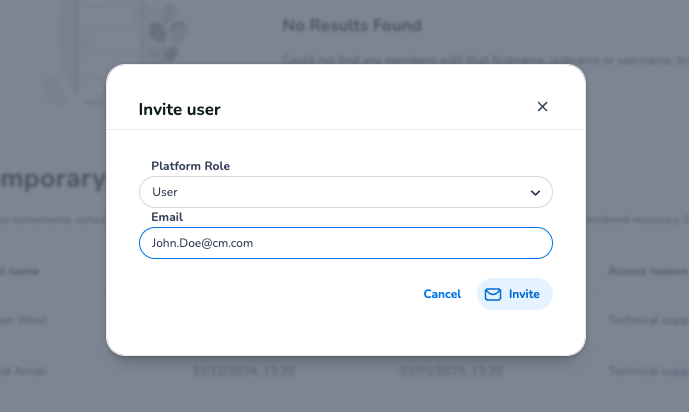Open the Platform Role combo box showing User

345,192
